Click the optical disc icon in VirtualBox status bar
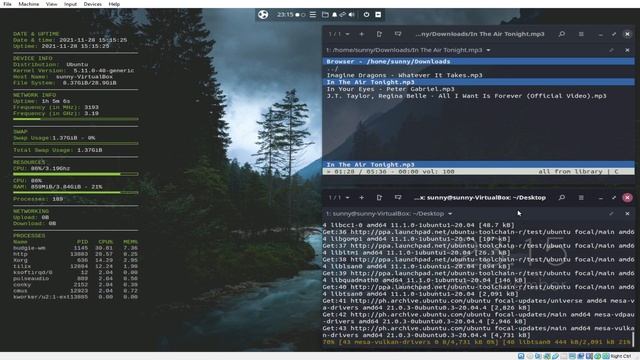Image resolution: width=640 pixels, height=360 pixels. (530, 356)
